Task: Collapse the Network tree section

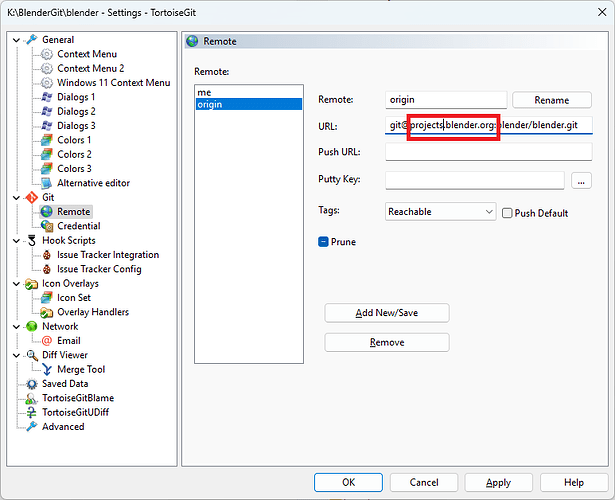Action: pyautogui.click(x=16, y=327)
